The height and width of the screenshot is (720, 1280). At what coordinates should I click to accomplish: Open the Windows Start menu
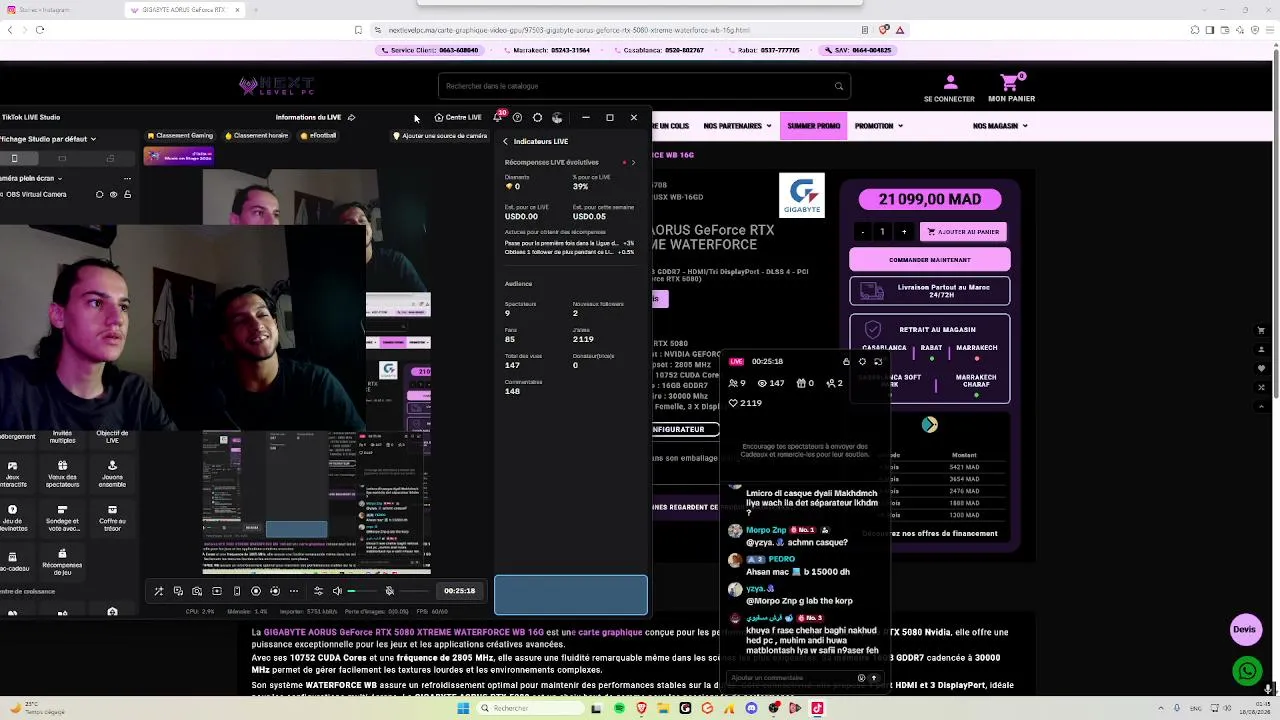(463, 709)
